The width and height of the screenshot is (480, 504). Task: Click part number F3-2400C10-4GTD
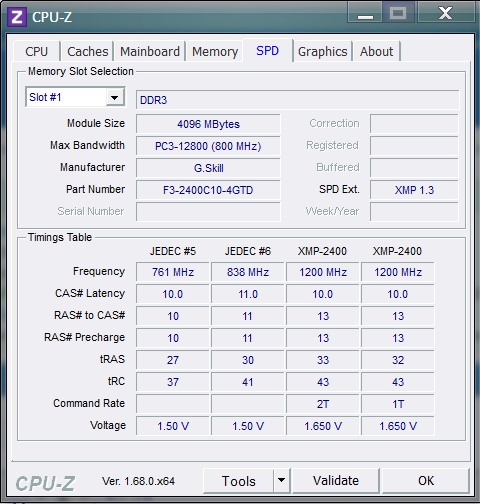pyautogui.click(x=208, y=190)
